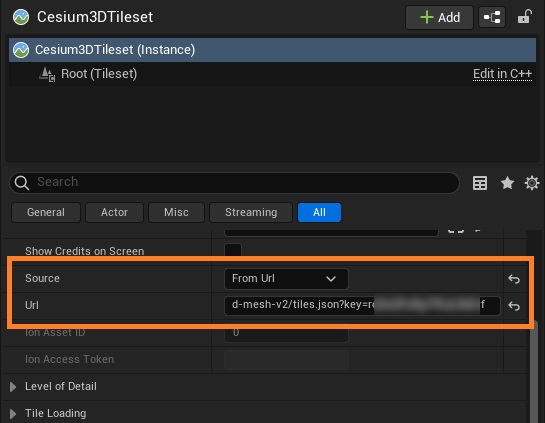Click the Cesium3DTileset actor title

click(x=95, y=17)
